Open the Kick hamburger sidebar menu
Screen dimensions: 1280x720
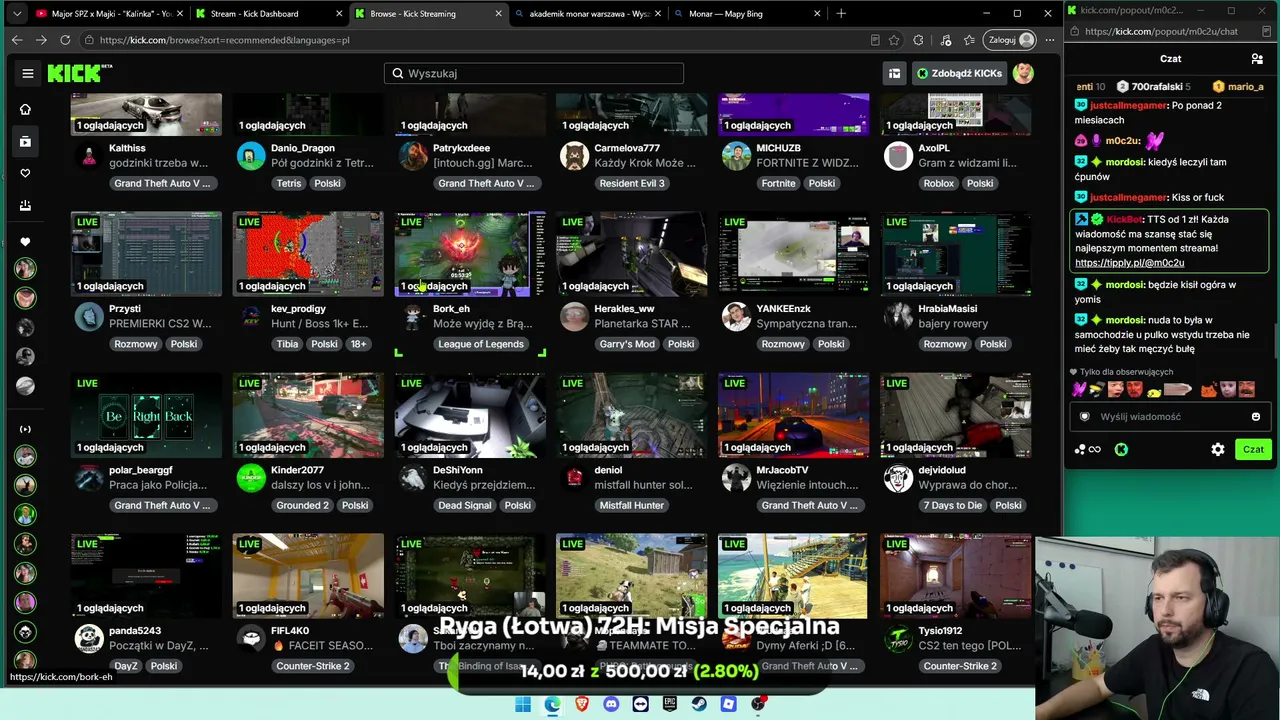pos(28,73)
